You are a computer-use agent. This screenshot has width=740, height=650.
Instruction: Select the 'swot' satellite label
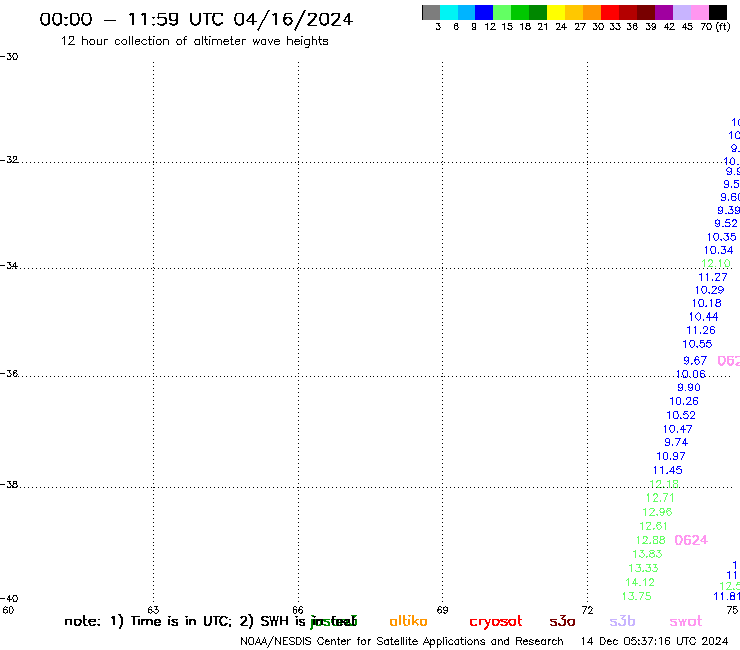(686, 621)
